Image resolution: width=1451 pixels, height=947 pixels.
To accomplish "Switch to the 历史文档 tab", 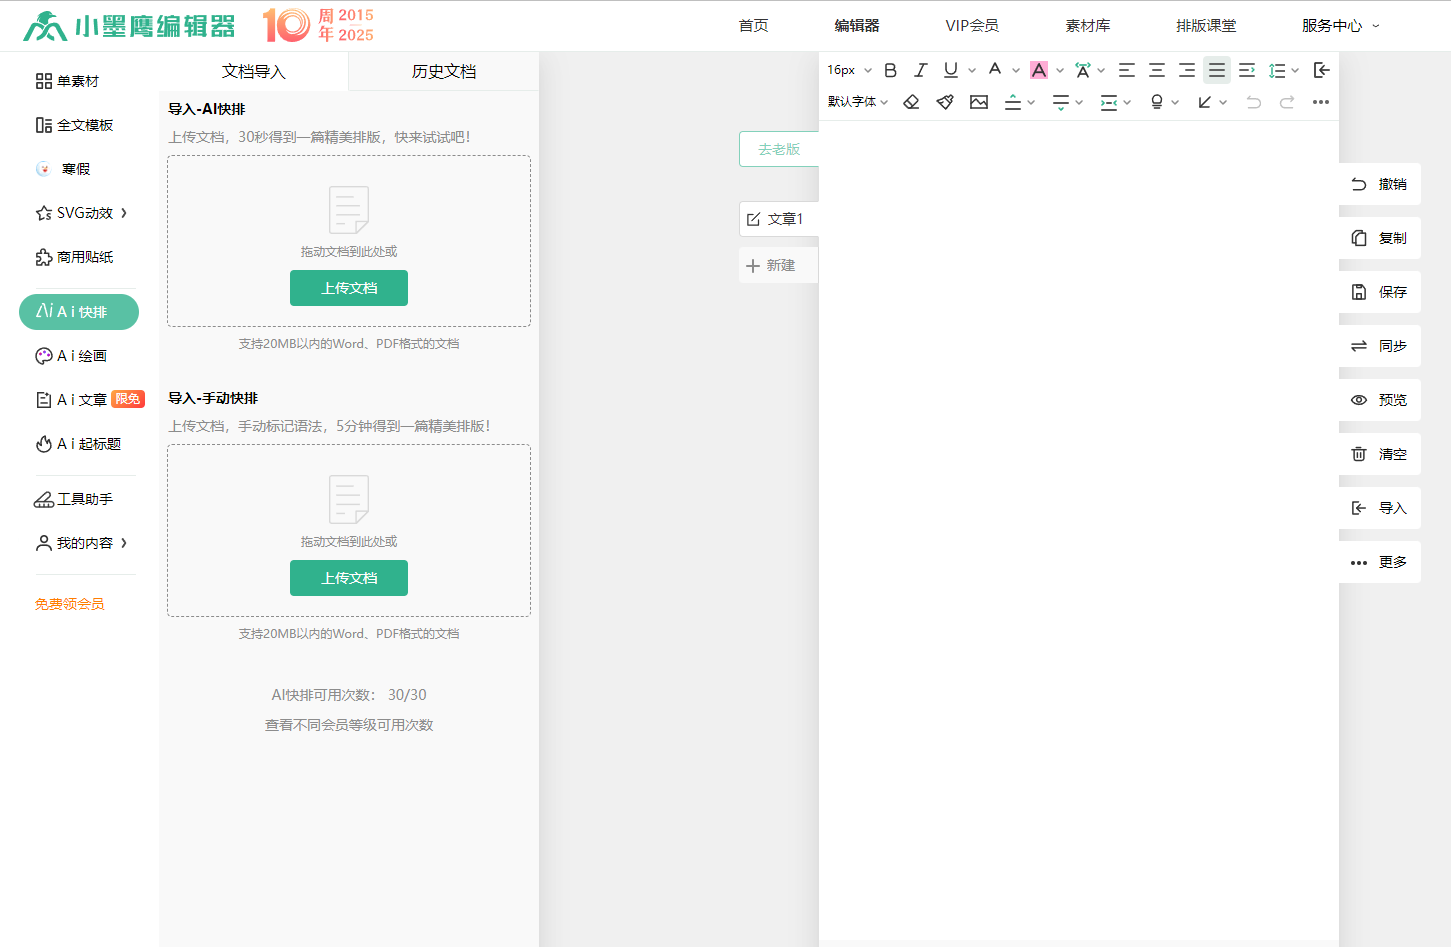I will [442, 72].
